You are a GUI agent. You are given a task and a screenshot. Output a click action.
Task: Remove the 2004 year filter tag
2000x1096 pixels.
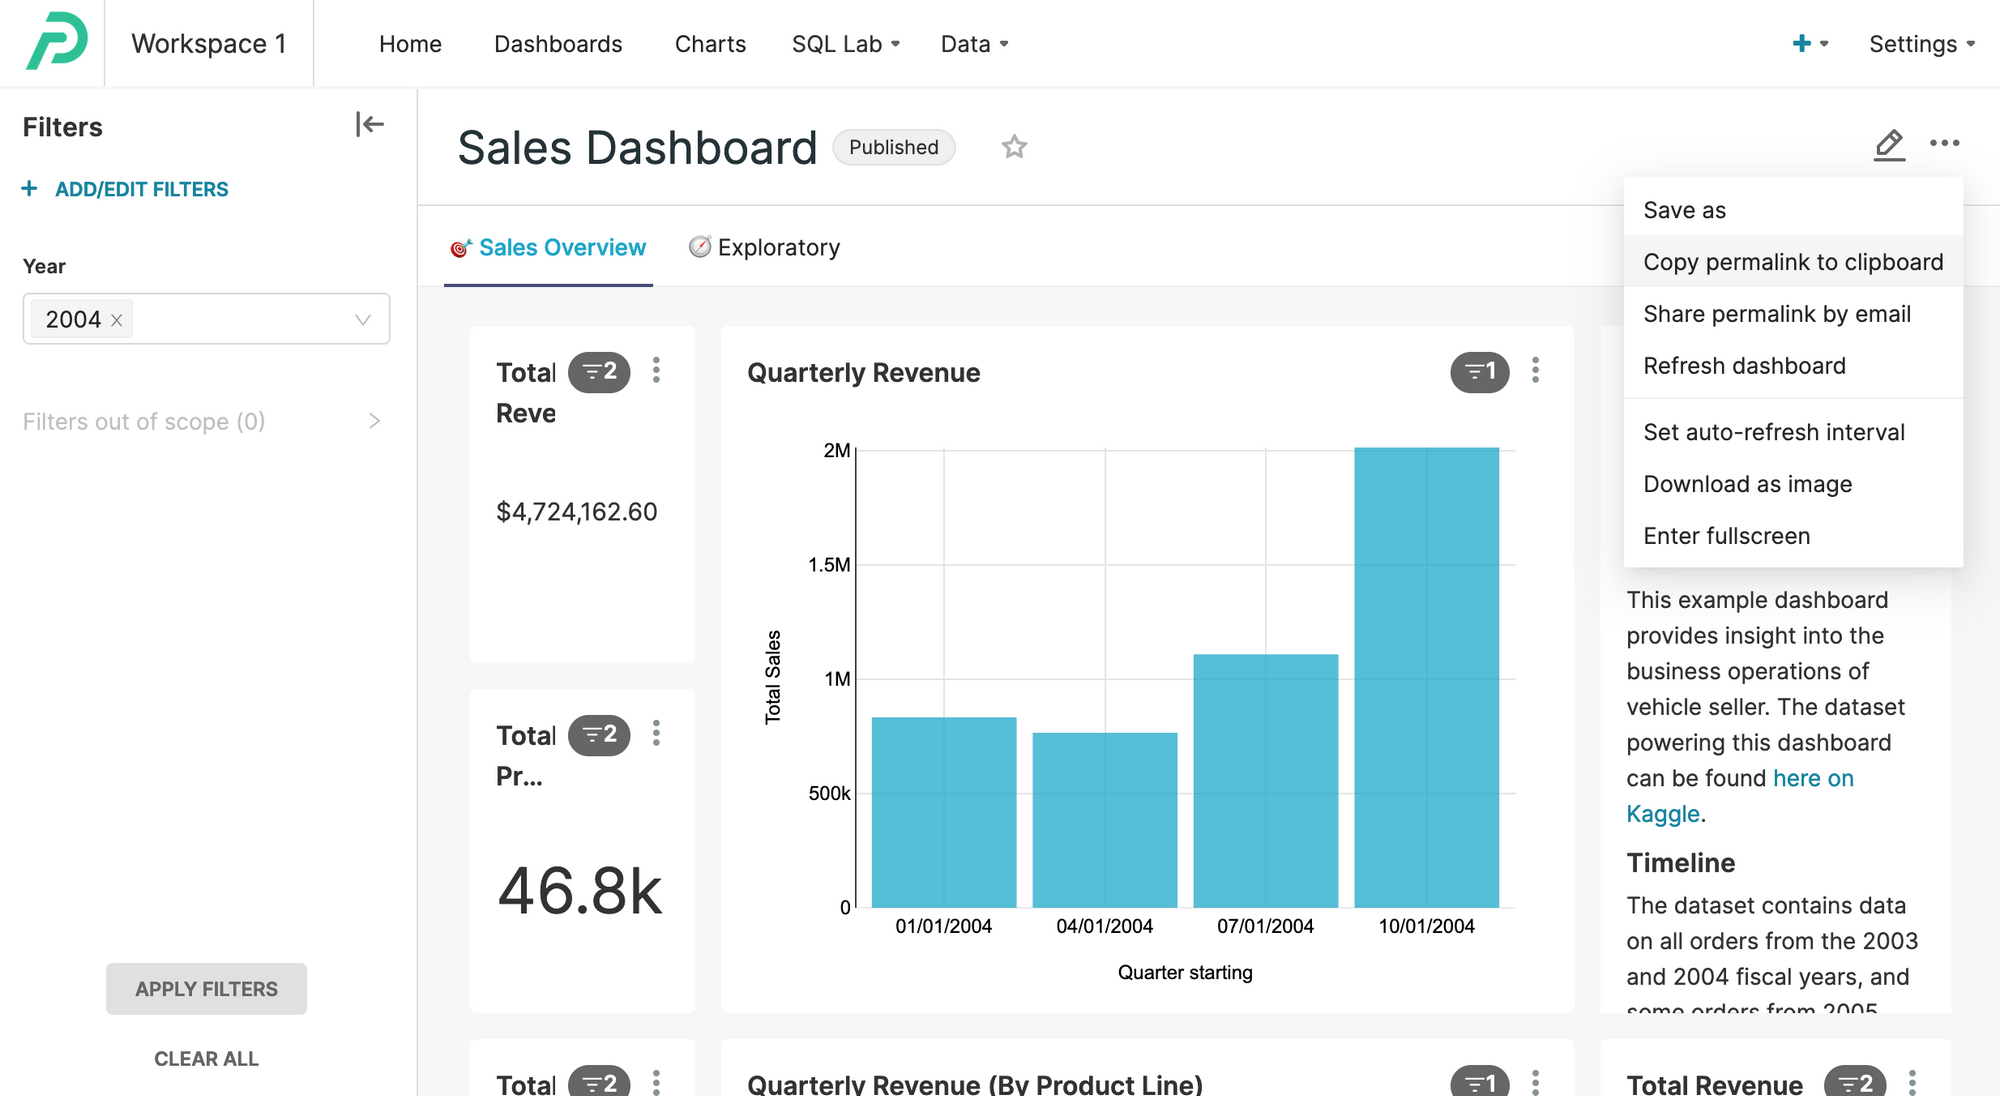coord(117,320)
